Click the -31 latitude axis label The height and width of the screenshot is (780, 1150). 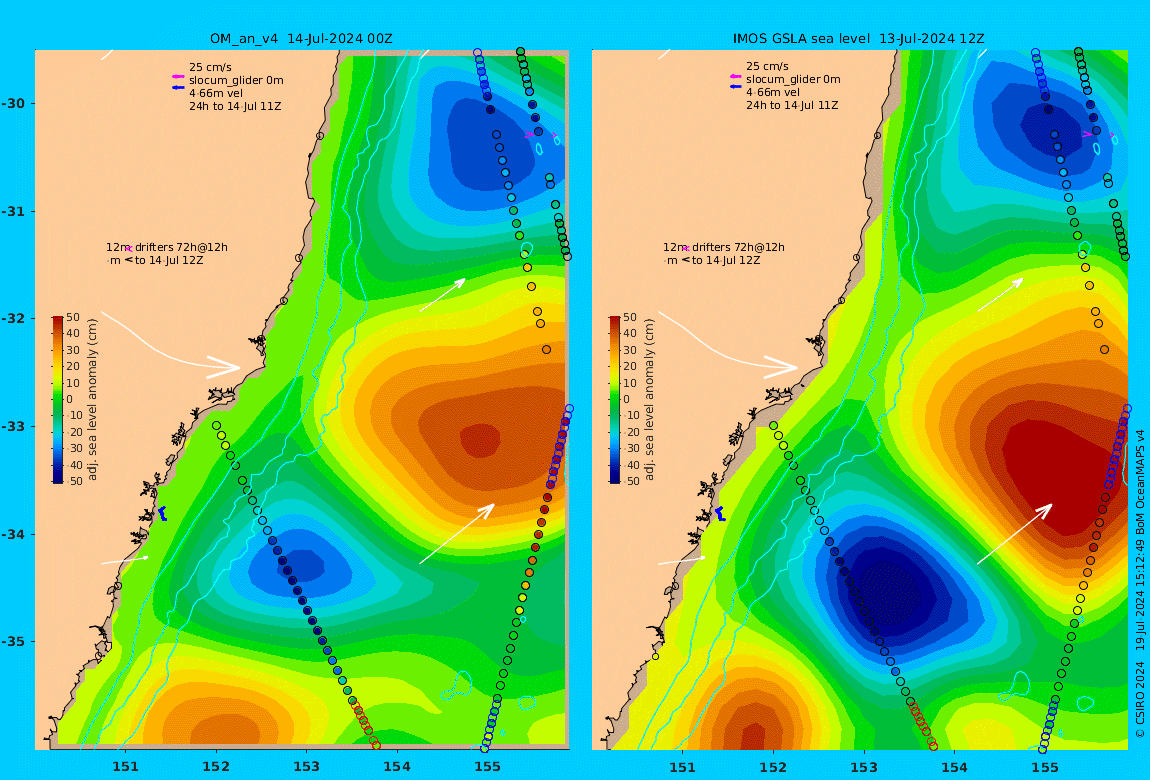(x=12, y=211)
